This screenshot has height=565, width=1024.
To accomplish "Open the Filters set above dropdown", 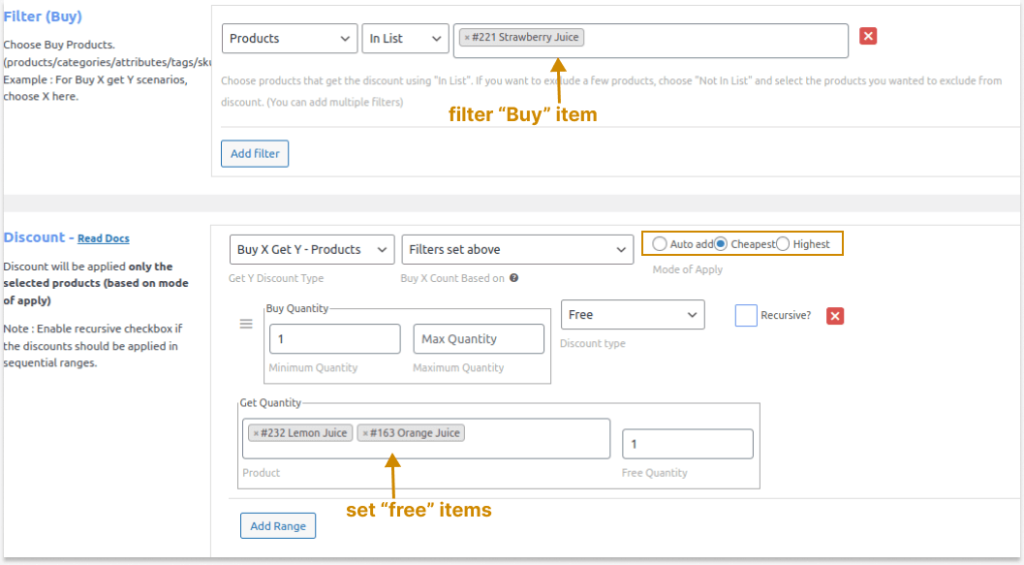I will [x=517, y=250].
